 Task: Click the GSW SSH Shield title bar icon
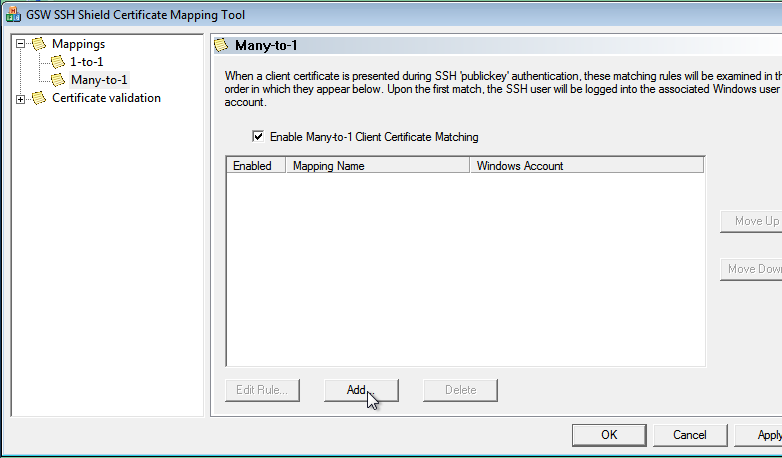pyautogui.click(x=13, y=15)
